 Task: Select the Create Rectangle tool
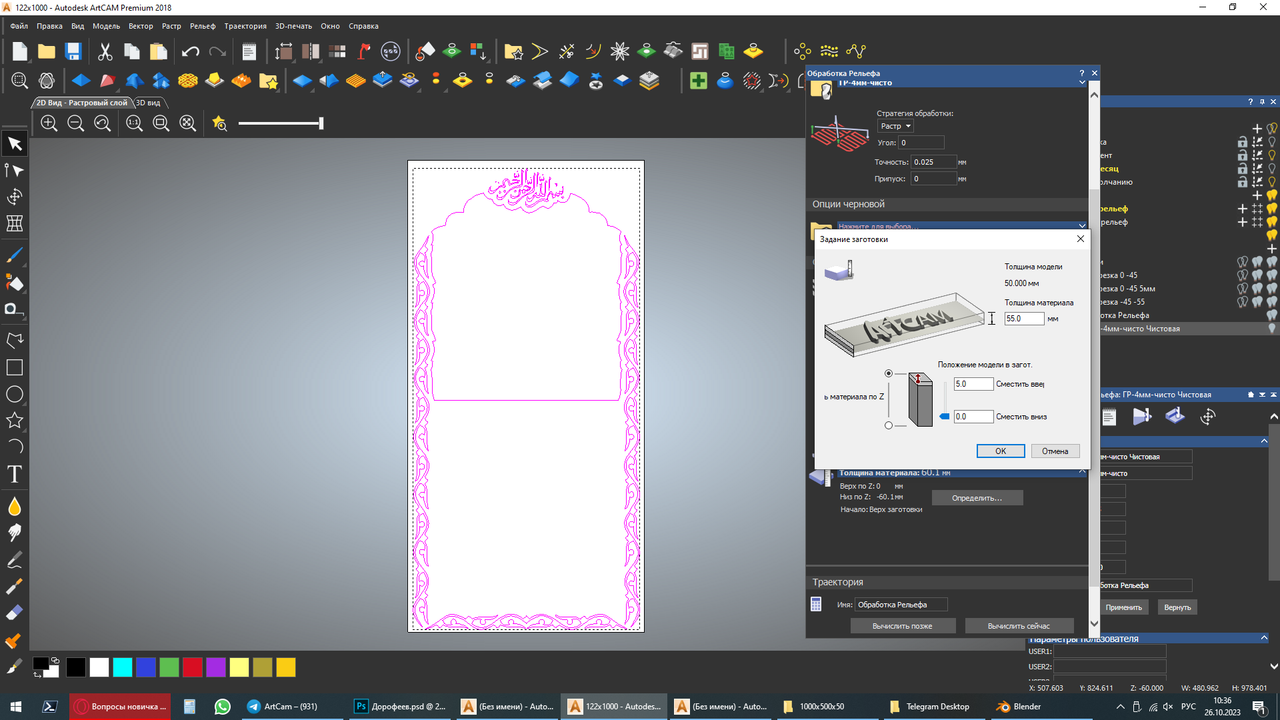(15, 367)
